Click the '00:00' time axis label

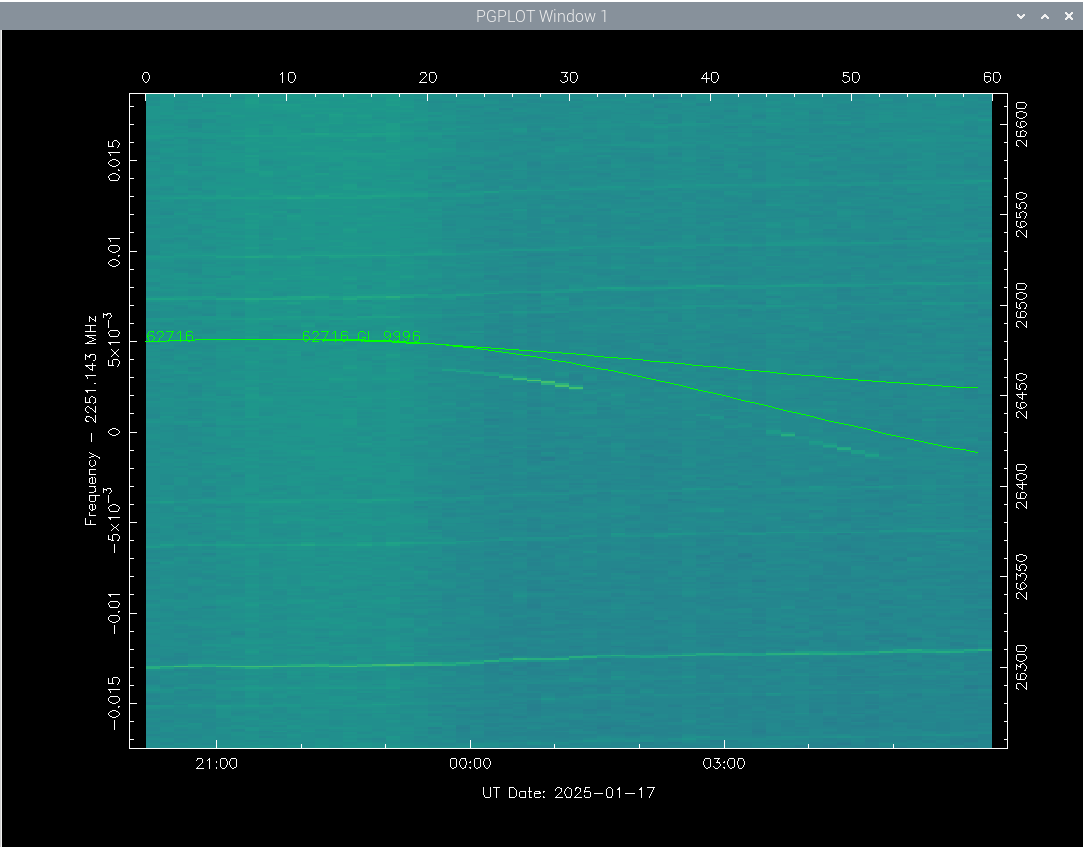tap(470, 763)
